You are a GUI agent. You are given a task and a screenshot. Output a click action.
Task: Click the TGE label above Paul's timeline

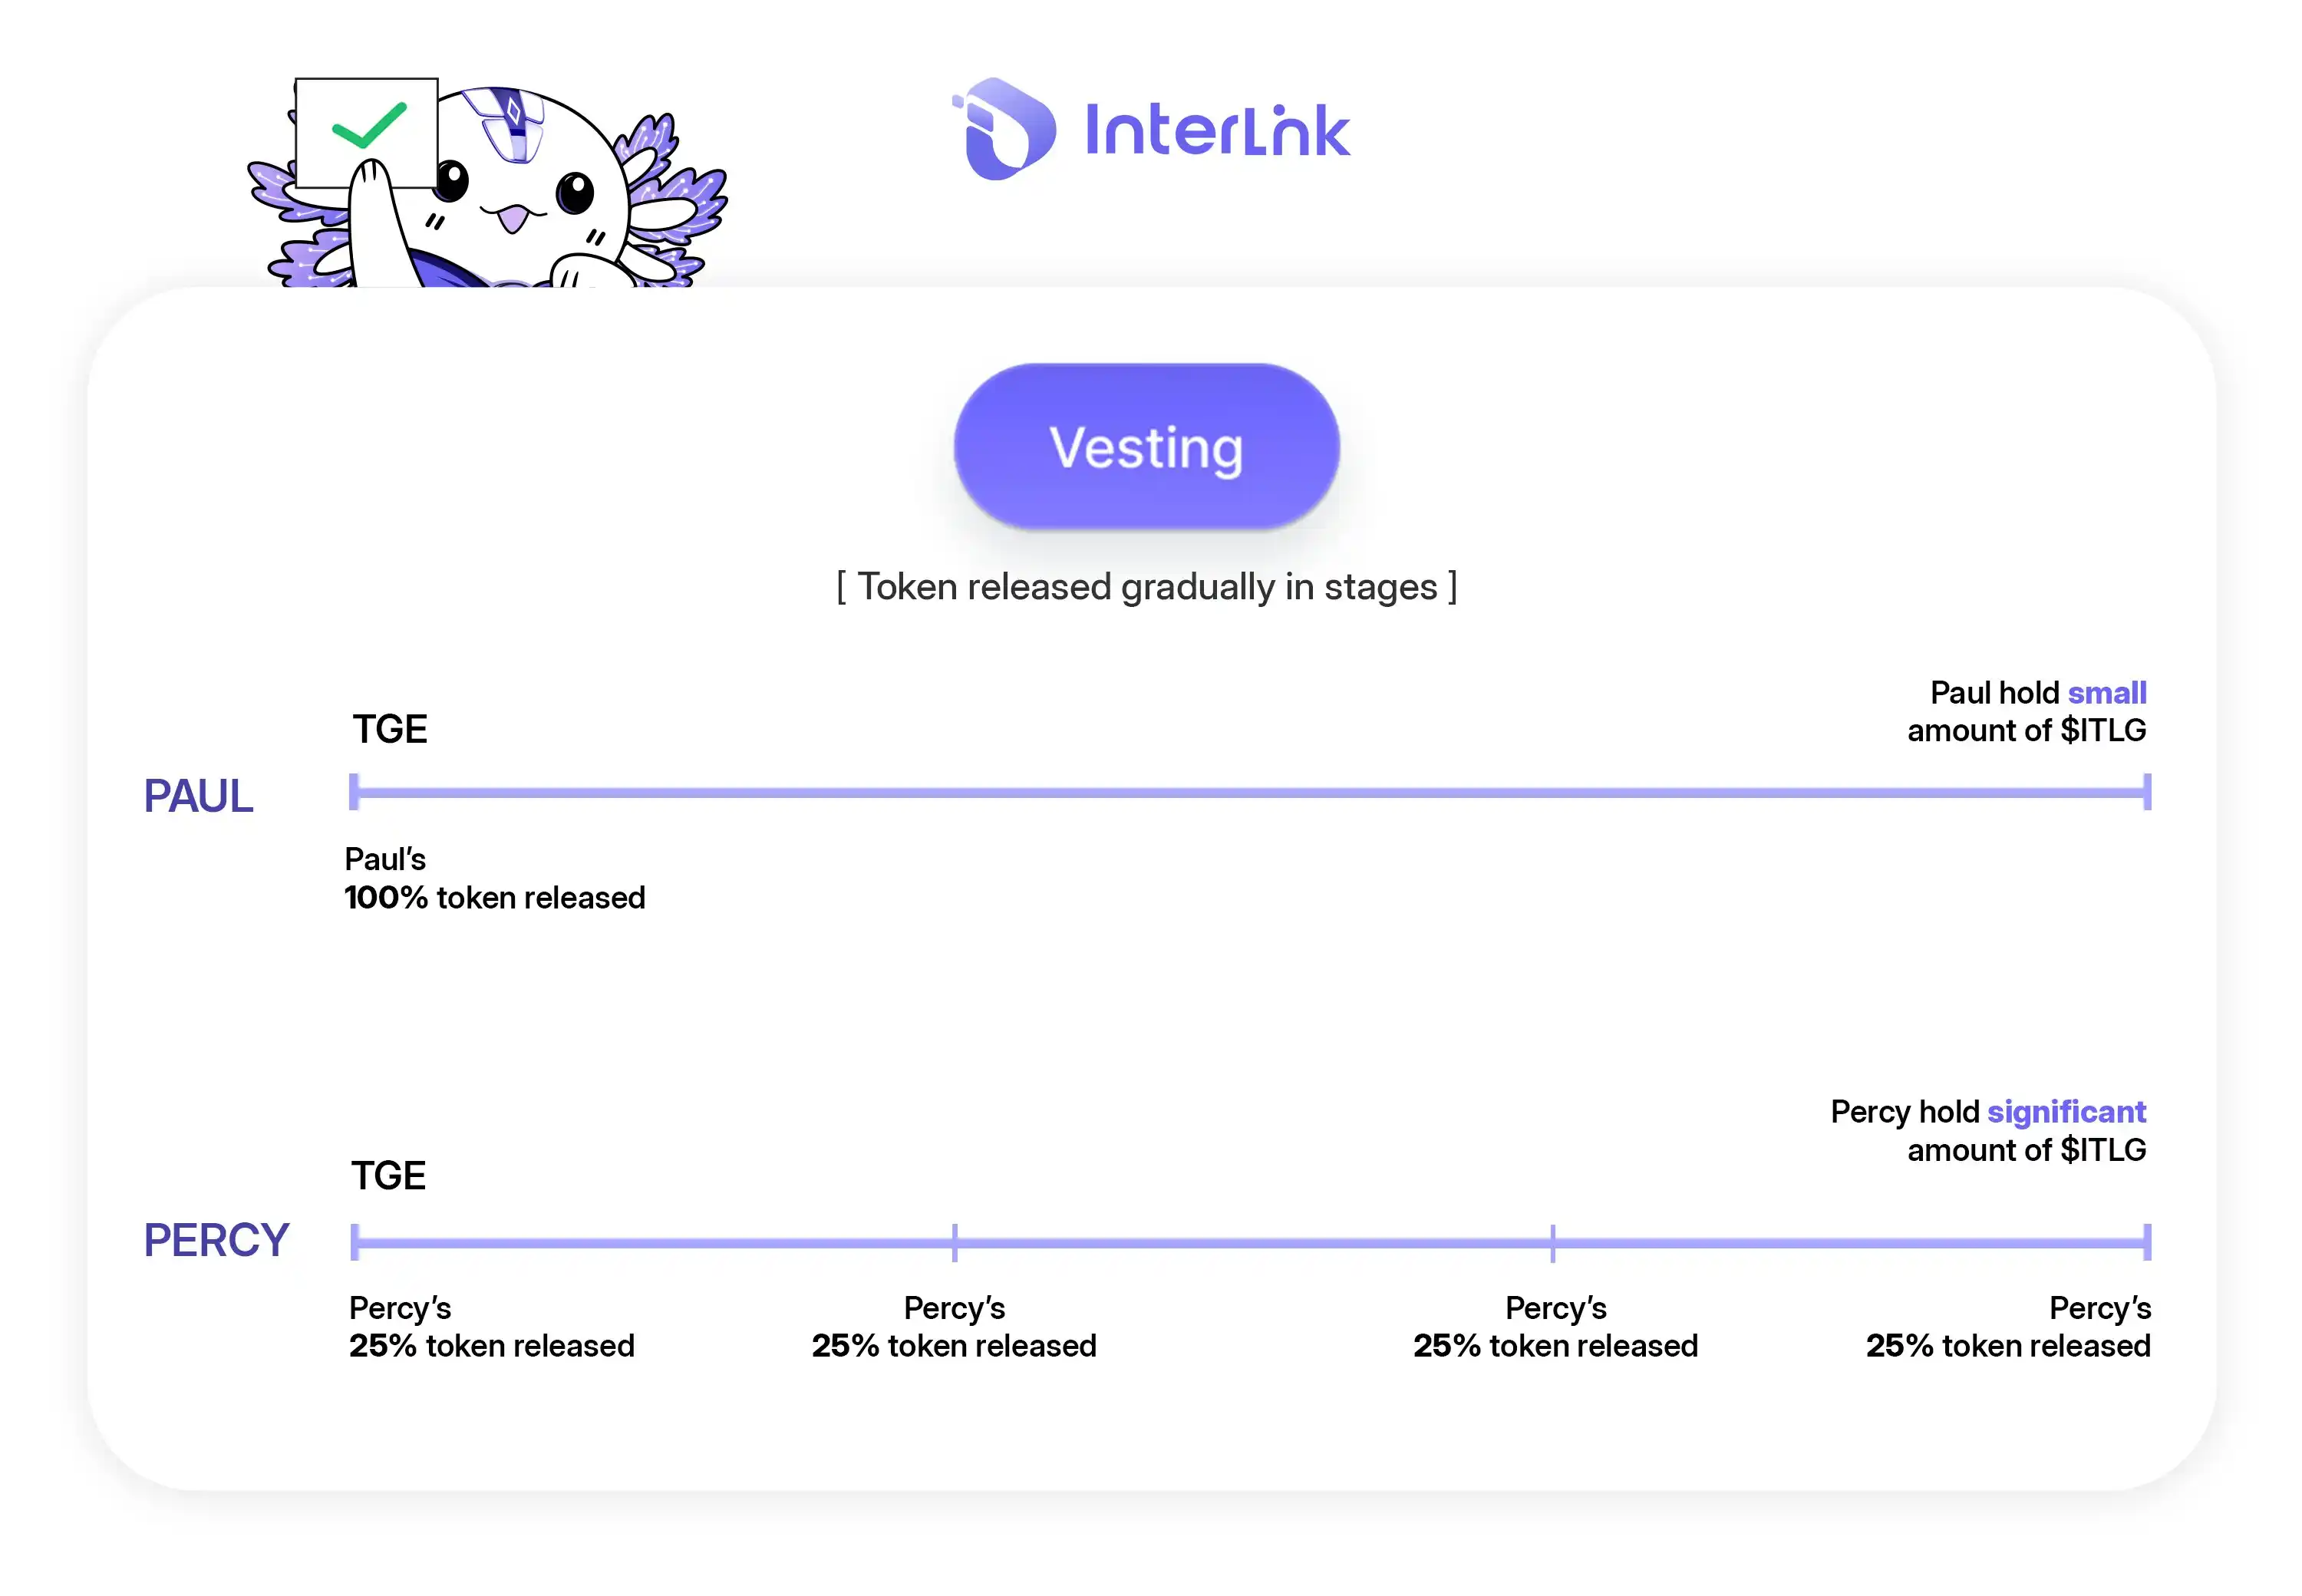coord(390,729)
